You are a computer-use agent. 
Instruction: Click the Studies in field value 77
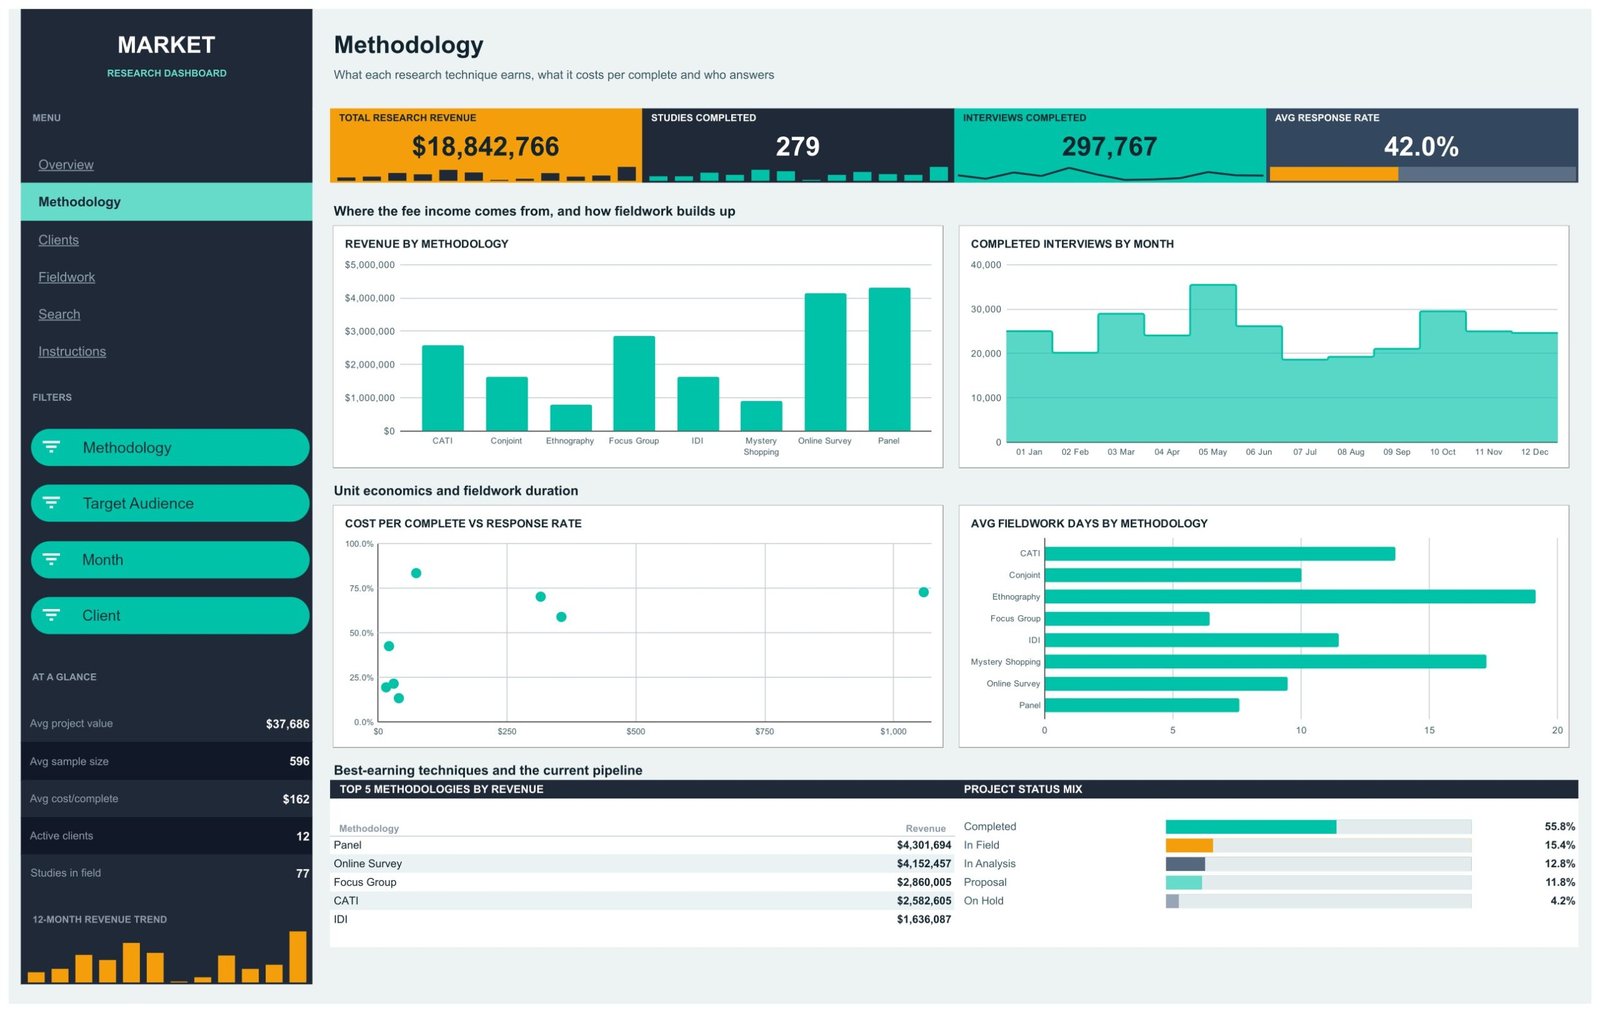coord(303,873)
